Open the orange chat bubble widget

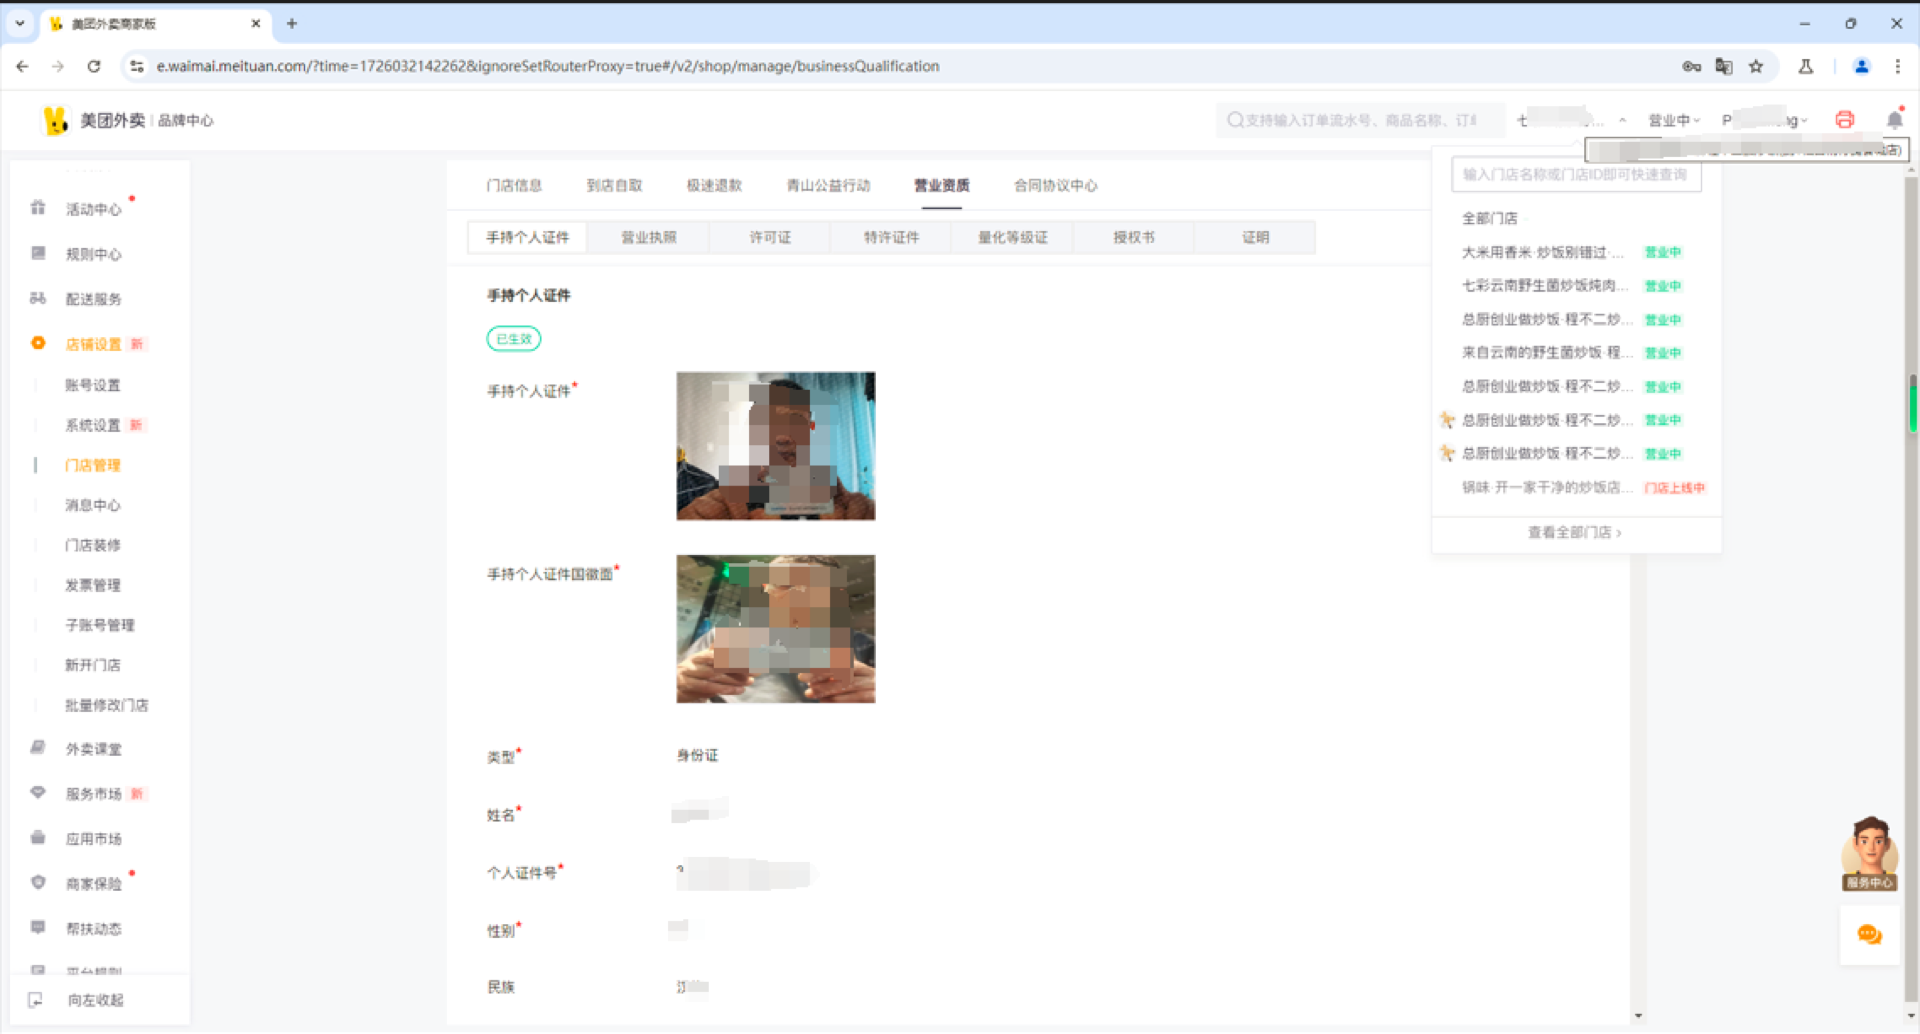click(x=1869, y=935)
